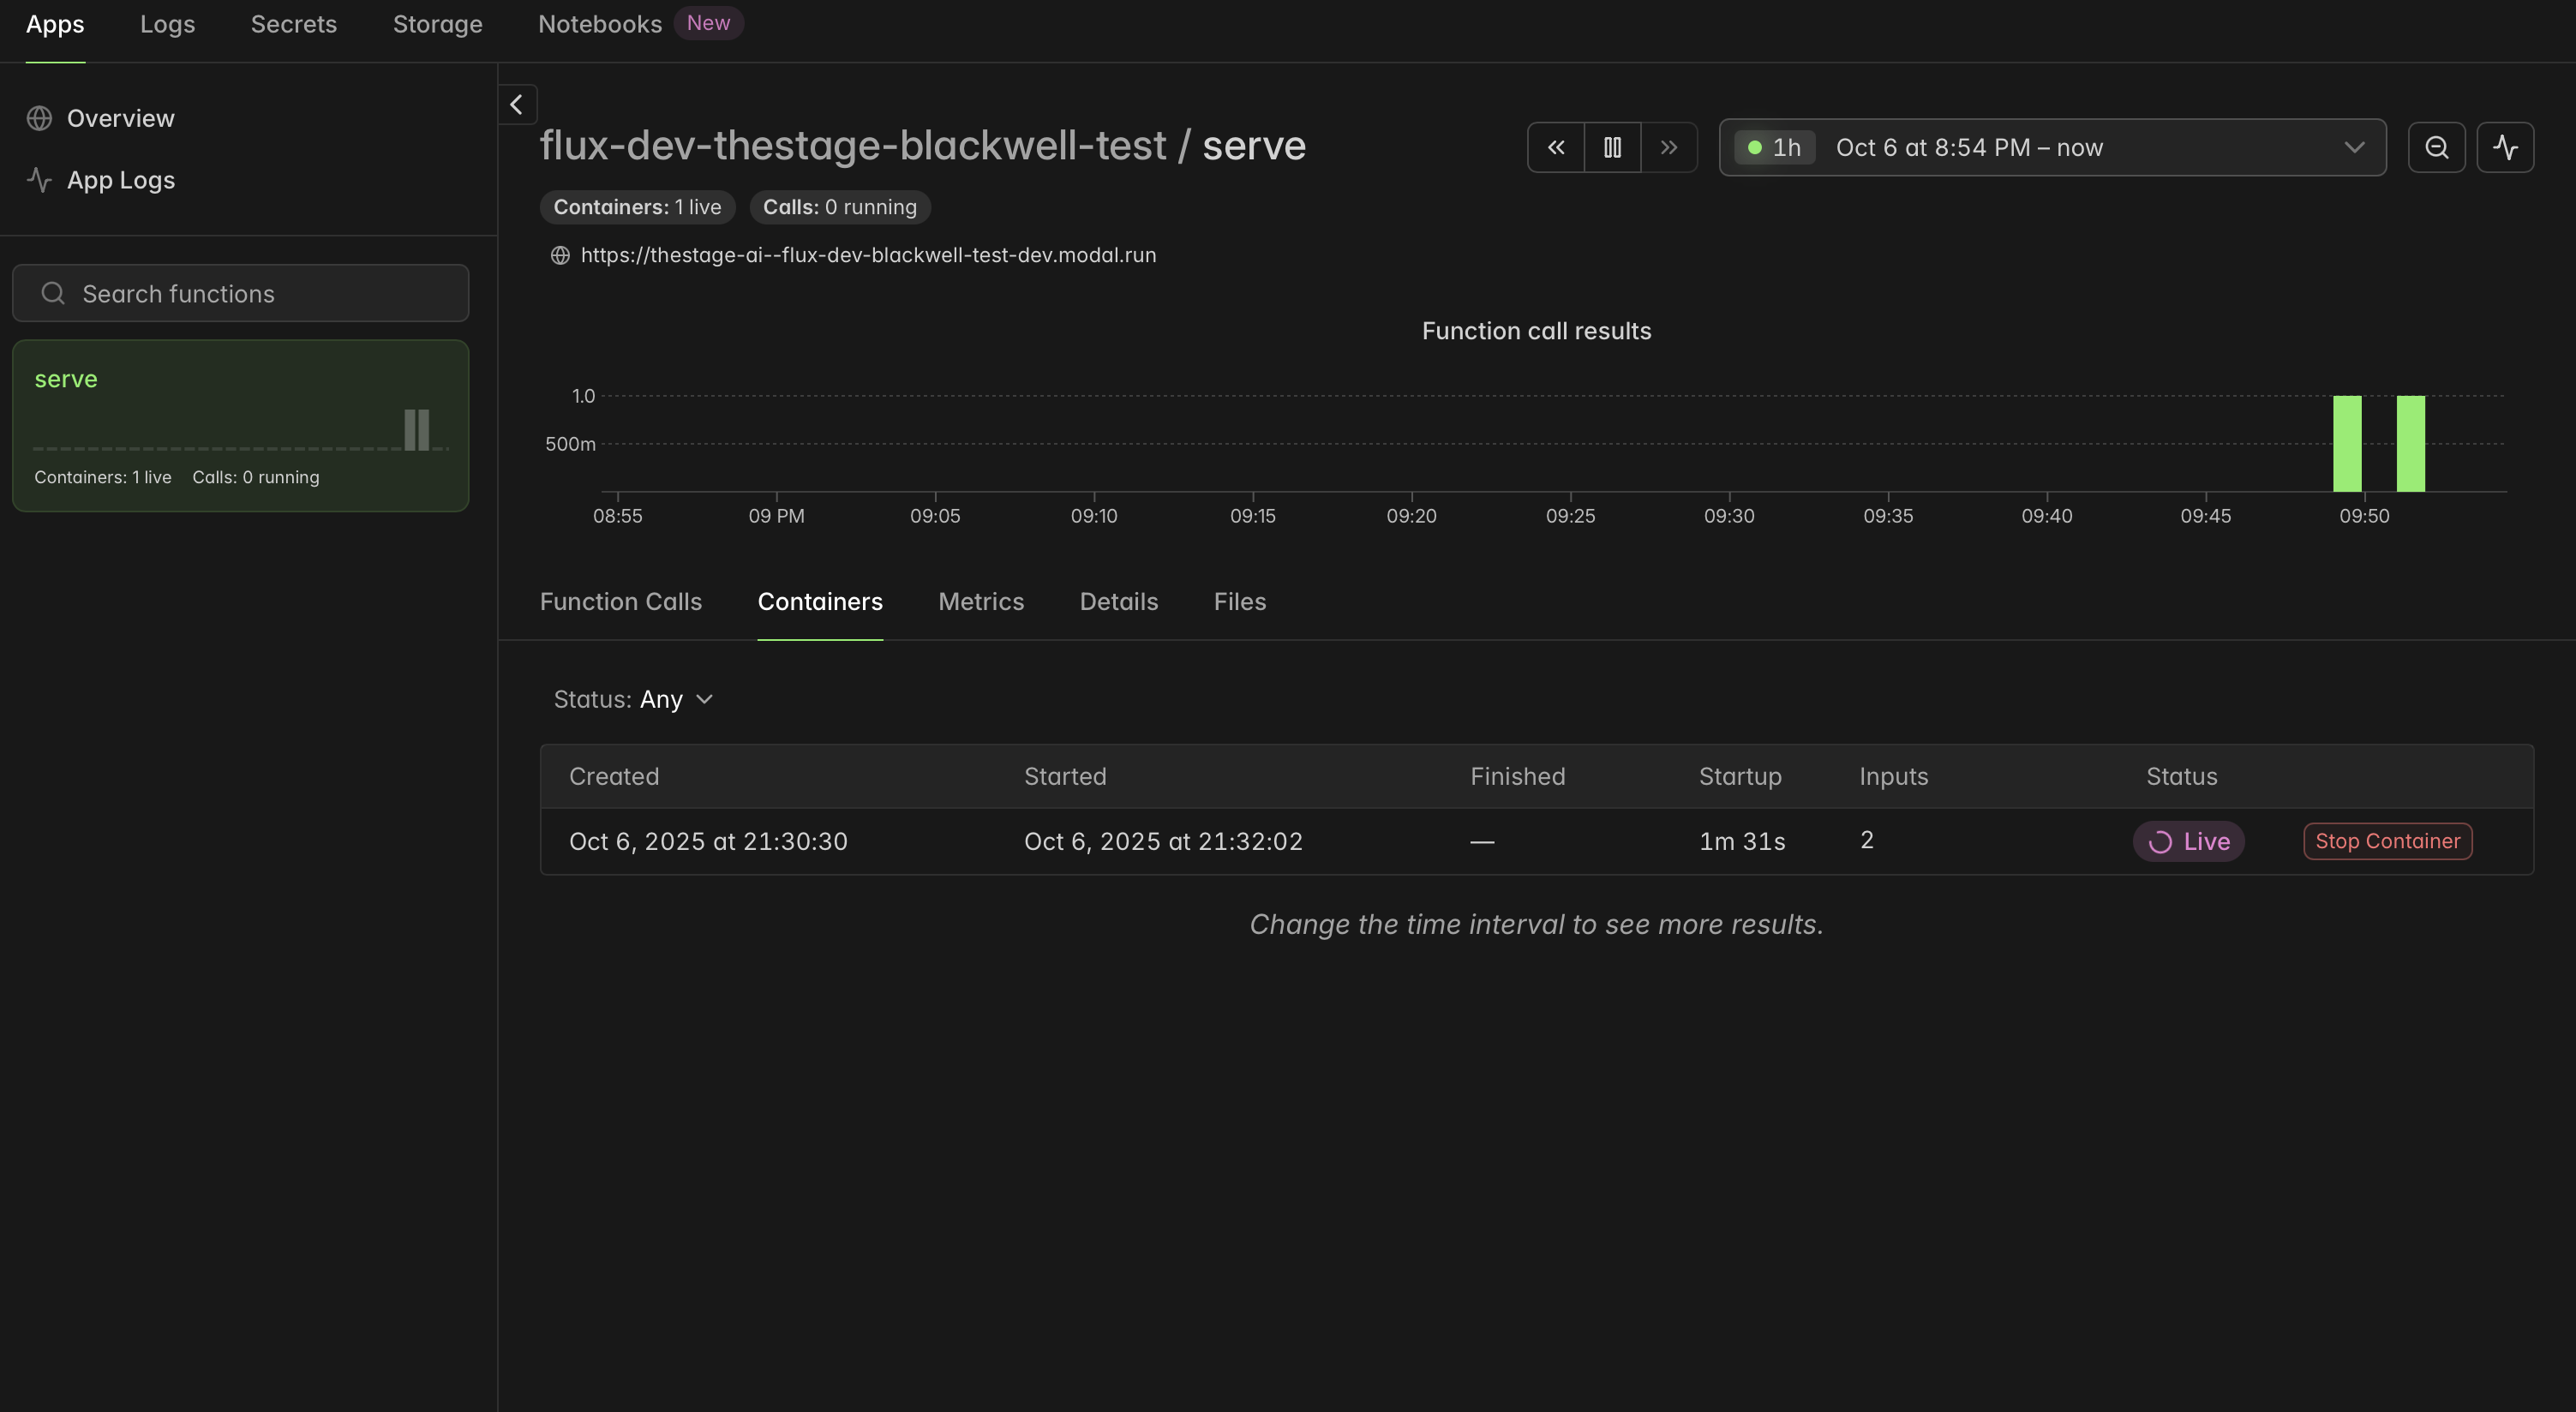This screenshot has width=2576, height=1412.
Task: Switch to the Metrics tab
Action: click(980, 602)
